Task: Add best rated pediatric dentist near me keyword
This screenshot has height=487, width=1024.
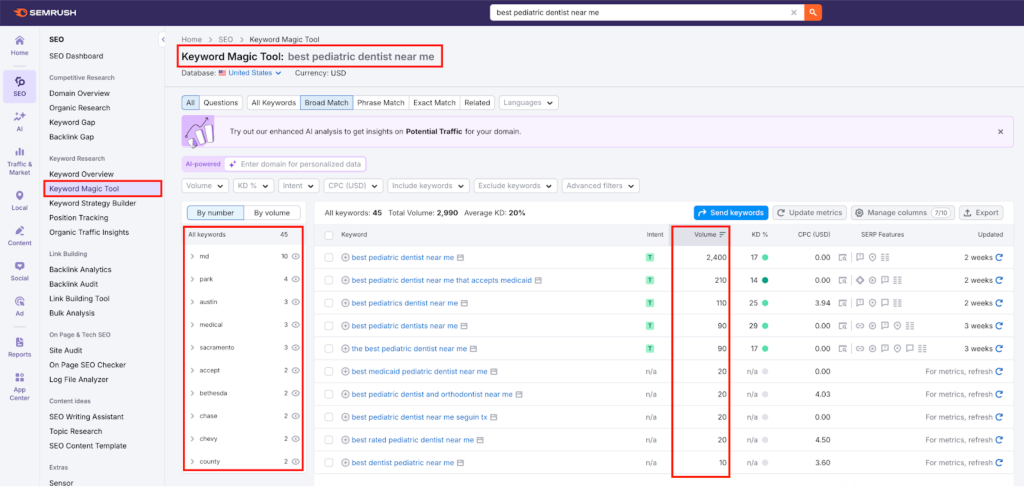Action: [x=345, y=440]
